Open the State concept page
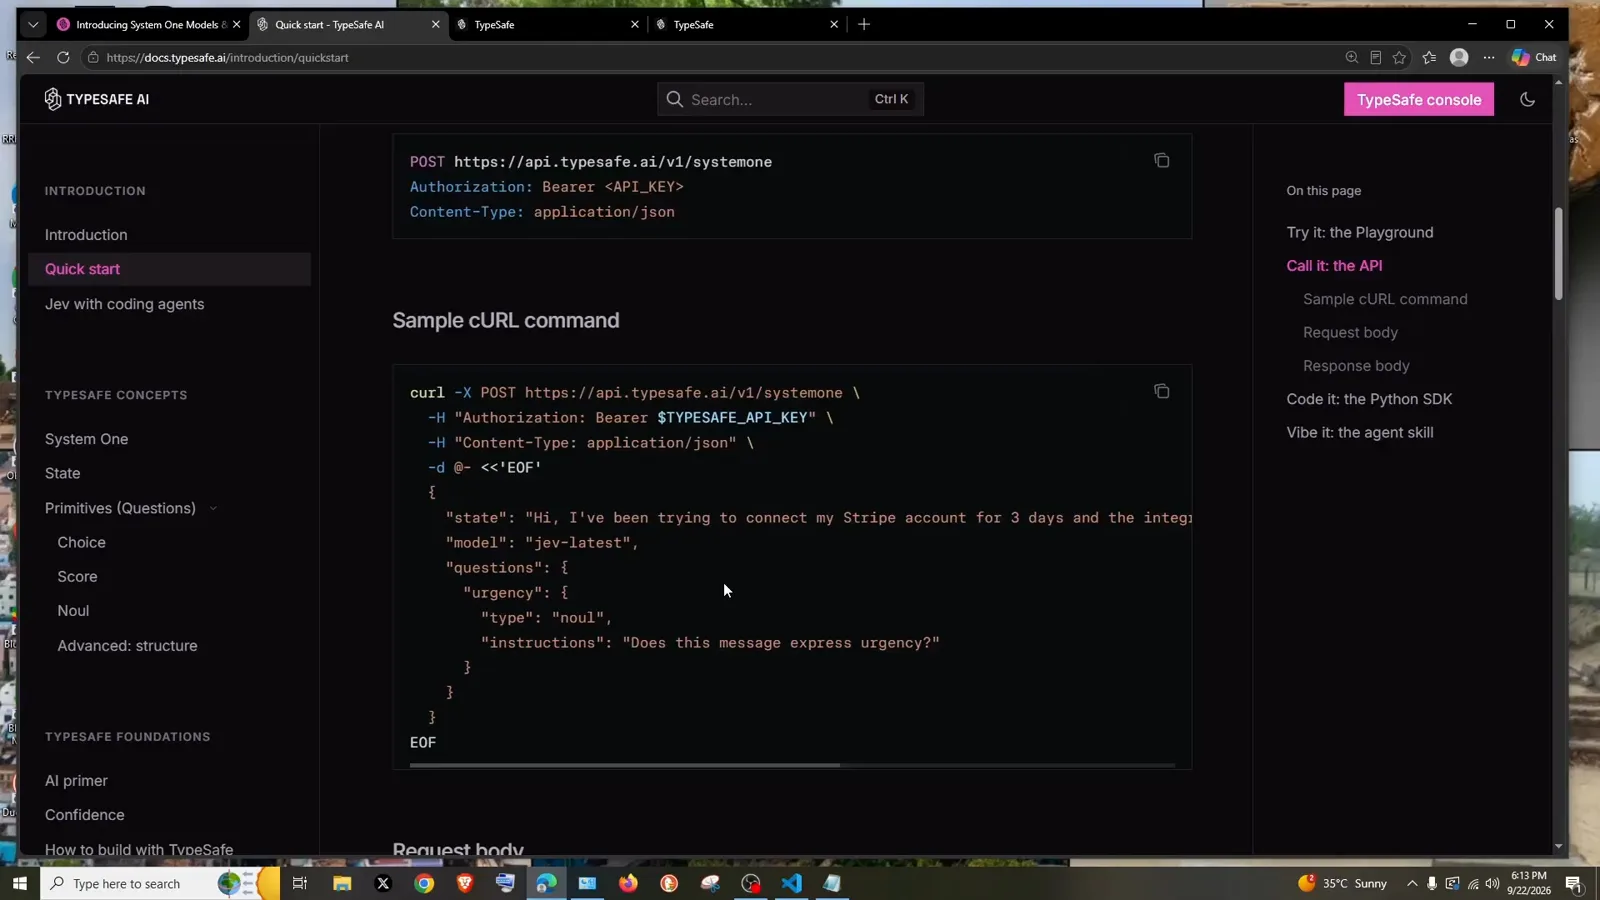This screenshot has height=900, width=1600. click(62, 473)
